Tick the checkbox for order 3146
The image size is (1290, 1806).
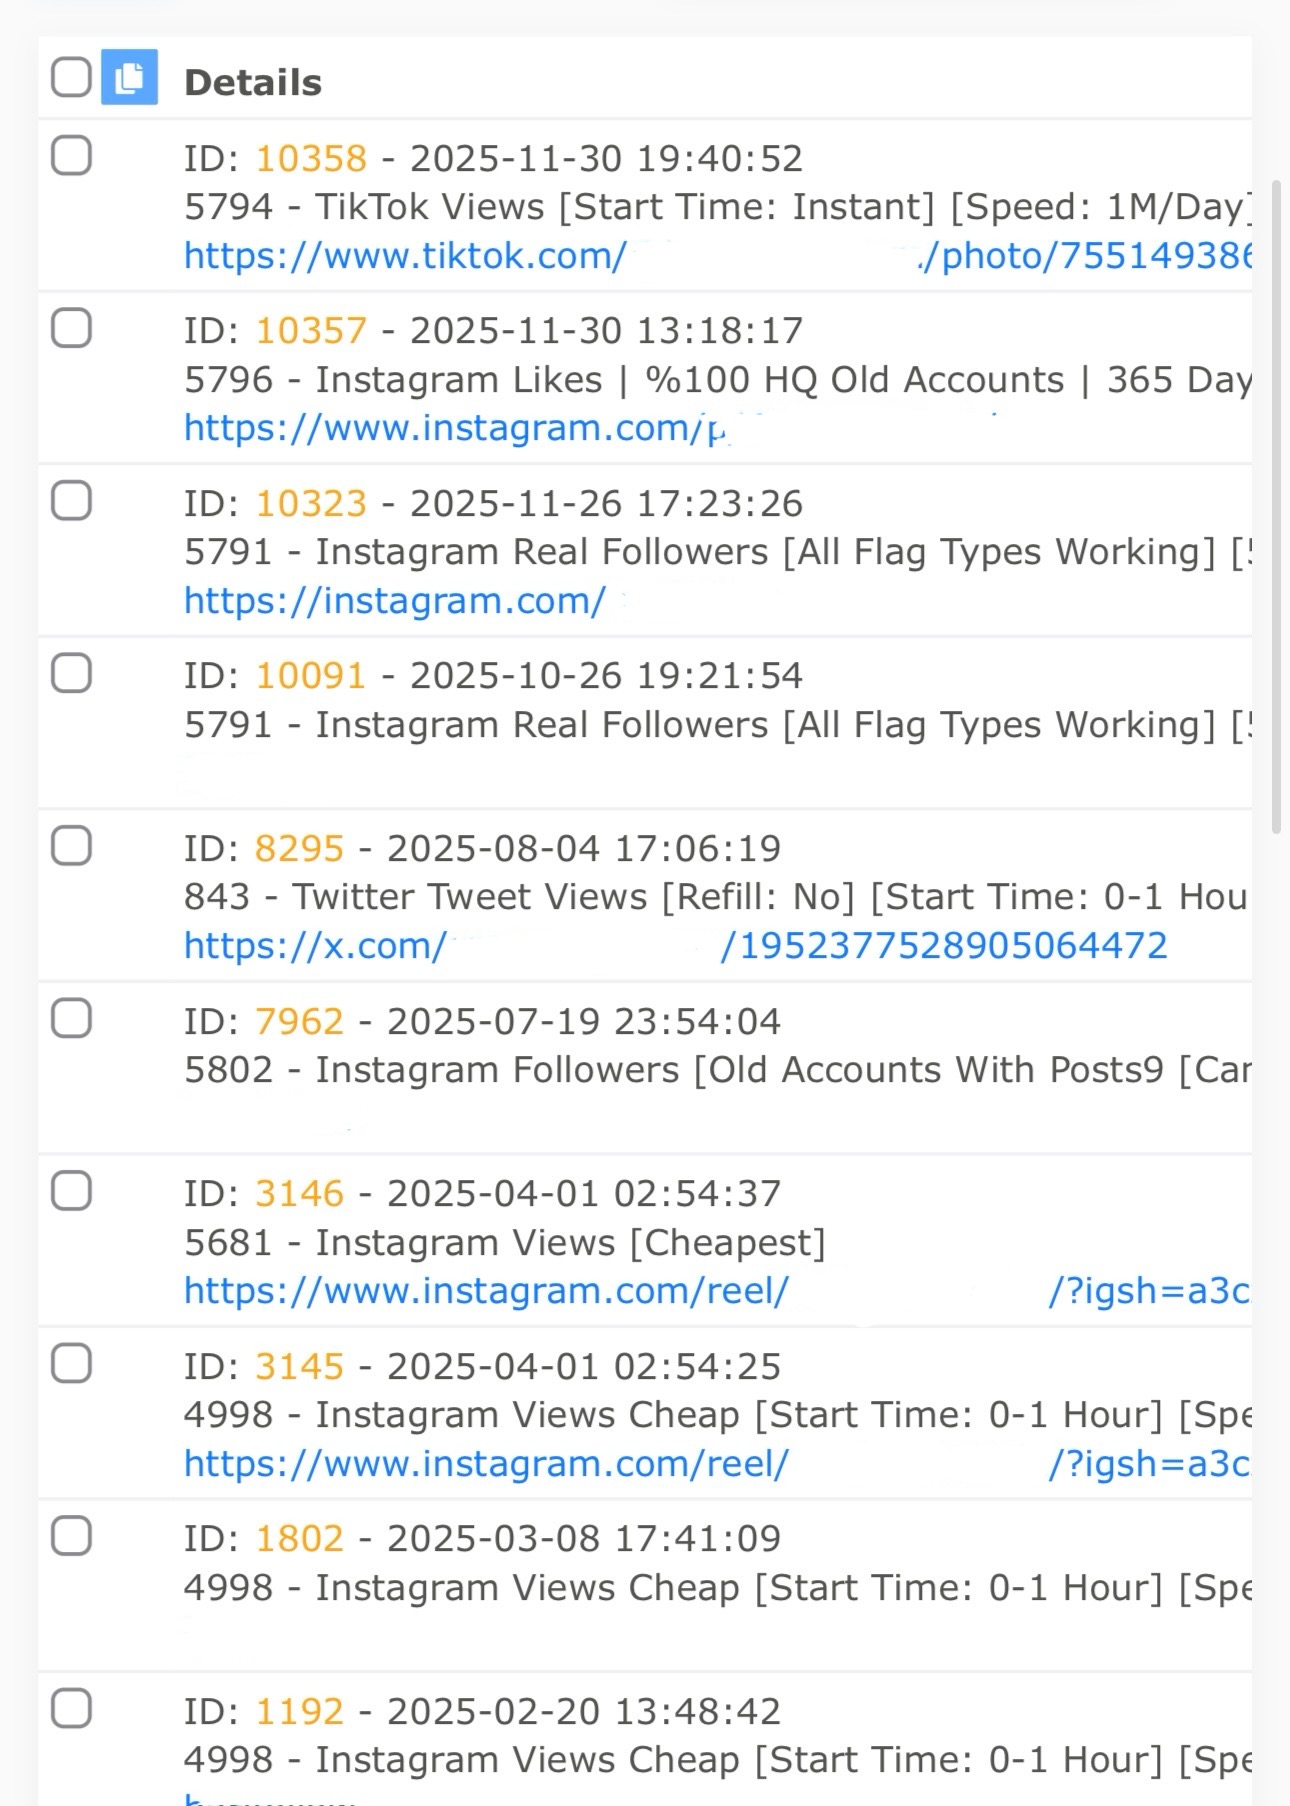coord(71,1191)
